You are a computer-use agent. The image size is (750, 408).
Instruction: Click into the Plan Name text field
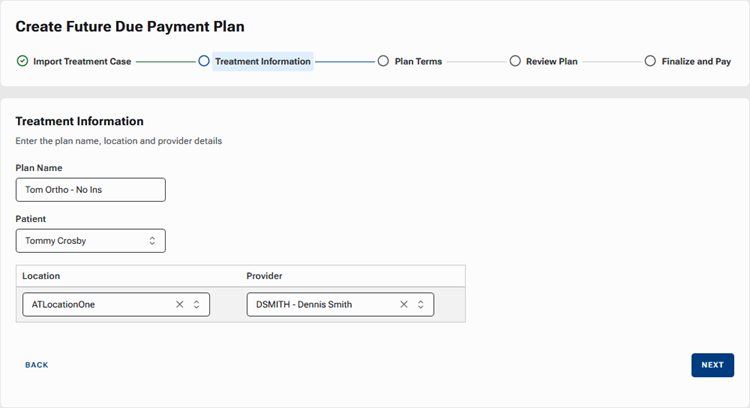[90, 190]
